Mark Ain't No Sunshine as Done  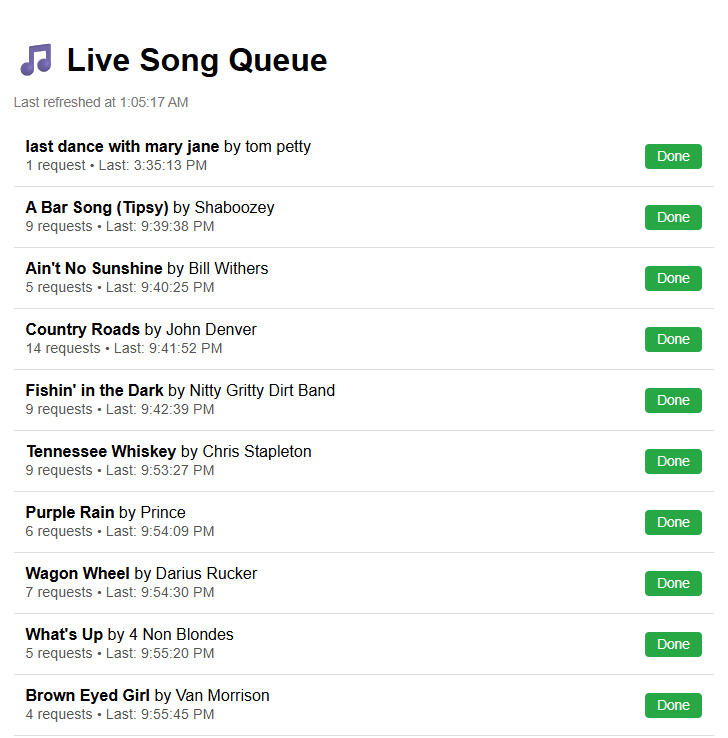[673, 278]
